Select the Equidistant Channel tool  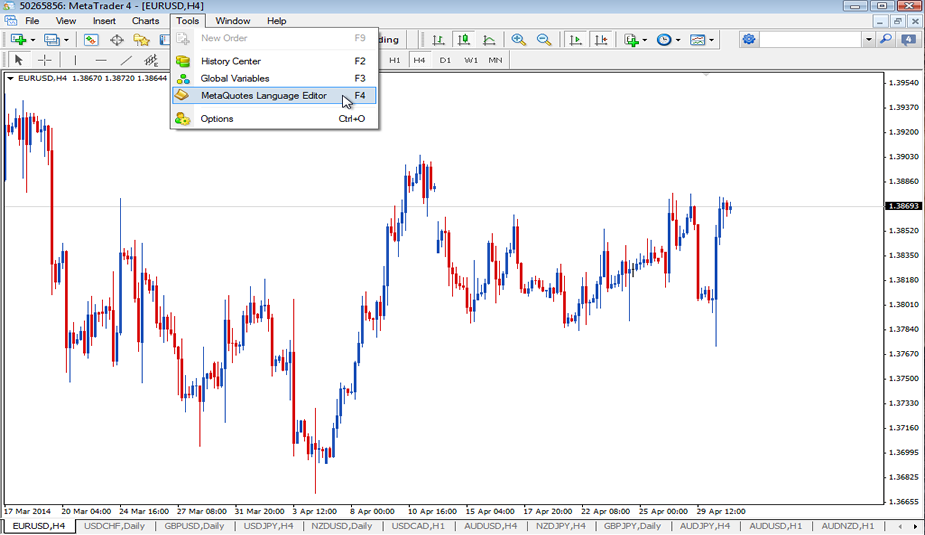click(152, 60)
